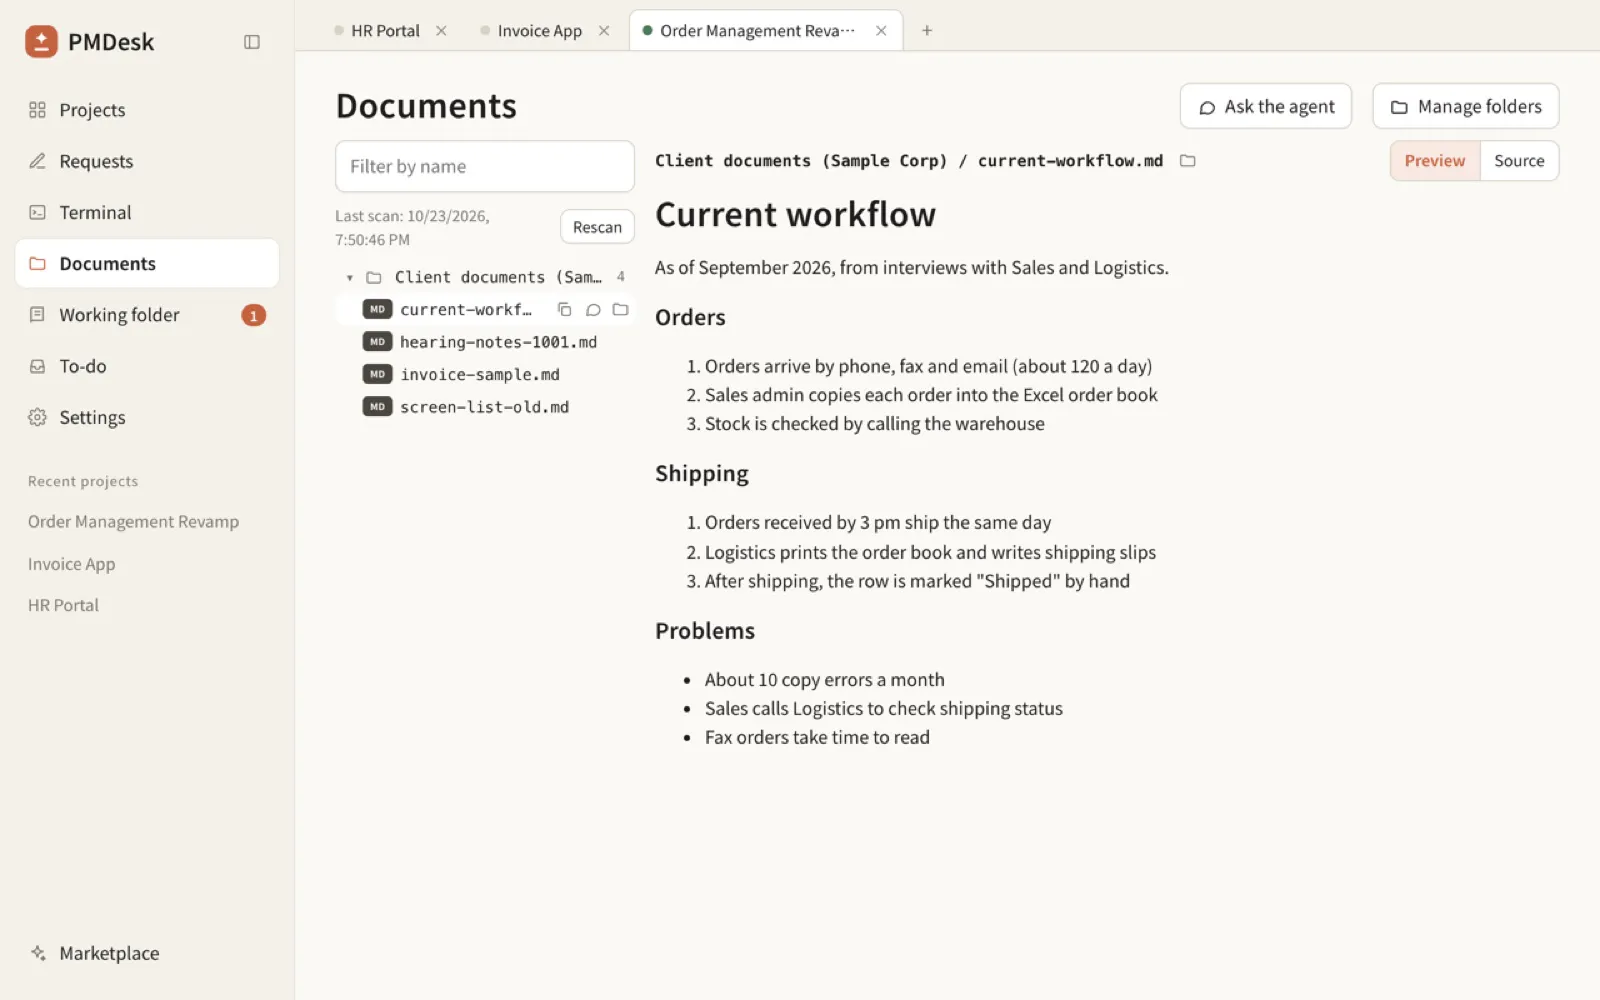Click the folder icon on current-workflow row

pos(620,310)
